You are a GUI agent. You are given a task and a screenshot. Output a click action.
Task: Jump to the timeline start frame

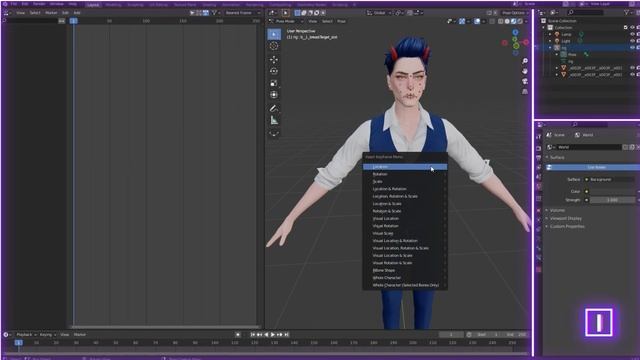pyautogui.click(x=253, y=334)
